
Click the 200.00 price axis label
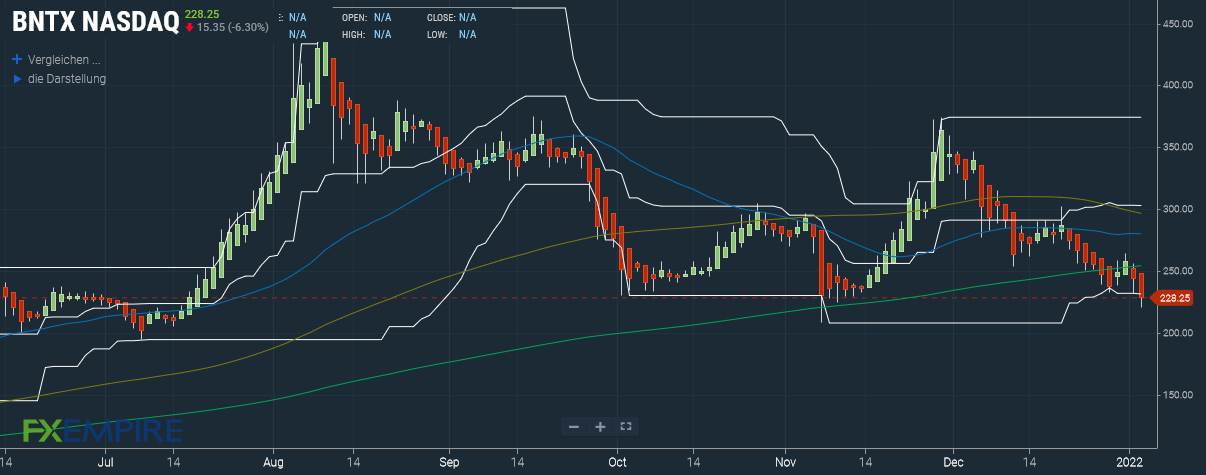1179,333
